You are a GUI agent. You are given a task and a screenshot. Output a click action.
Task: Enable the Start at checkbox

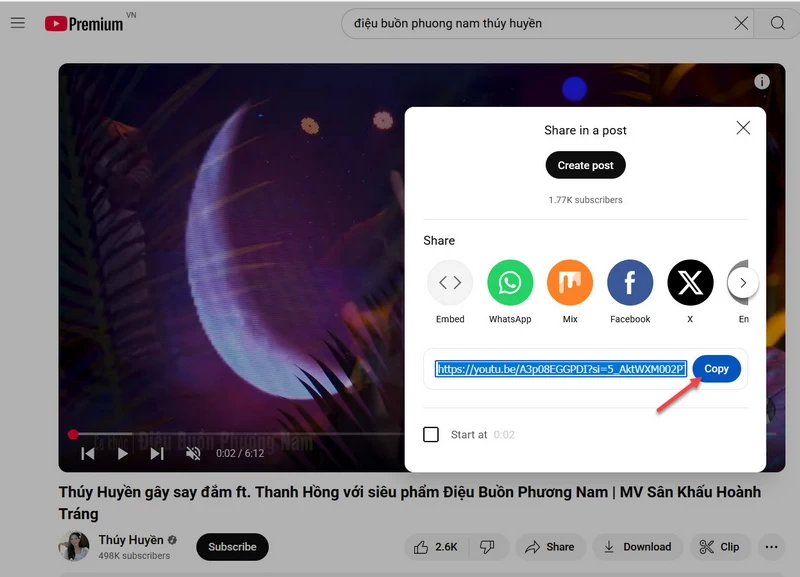click(x=431, y=435)
